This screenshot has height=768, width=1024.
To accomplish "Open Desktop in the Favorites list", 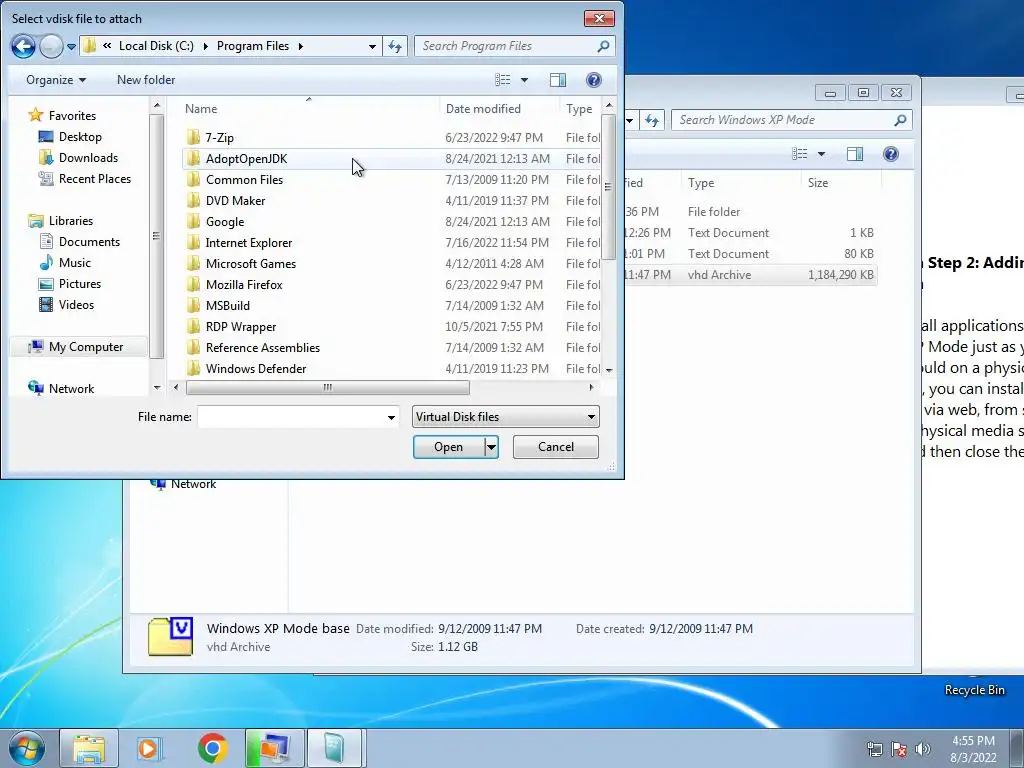I will (x=71, y=136).
